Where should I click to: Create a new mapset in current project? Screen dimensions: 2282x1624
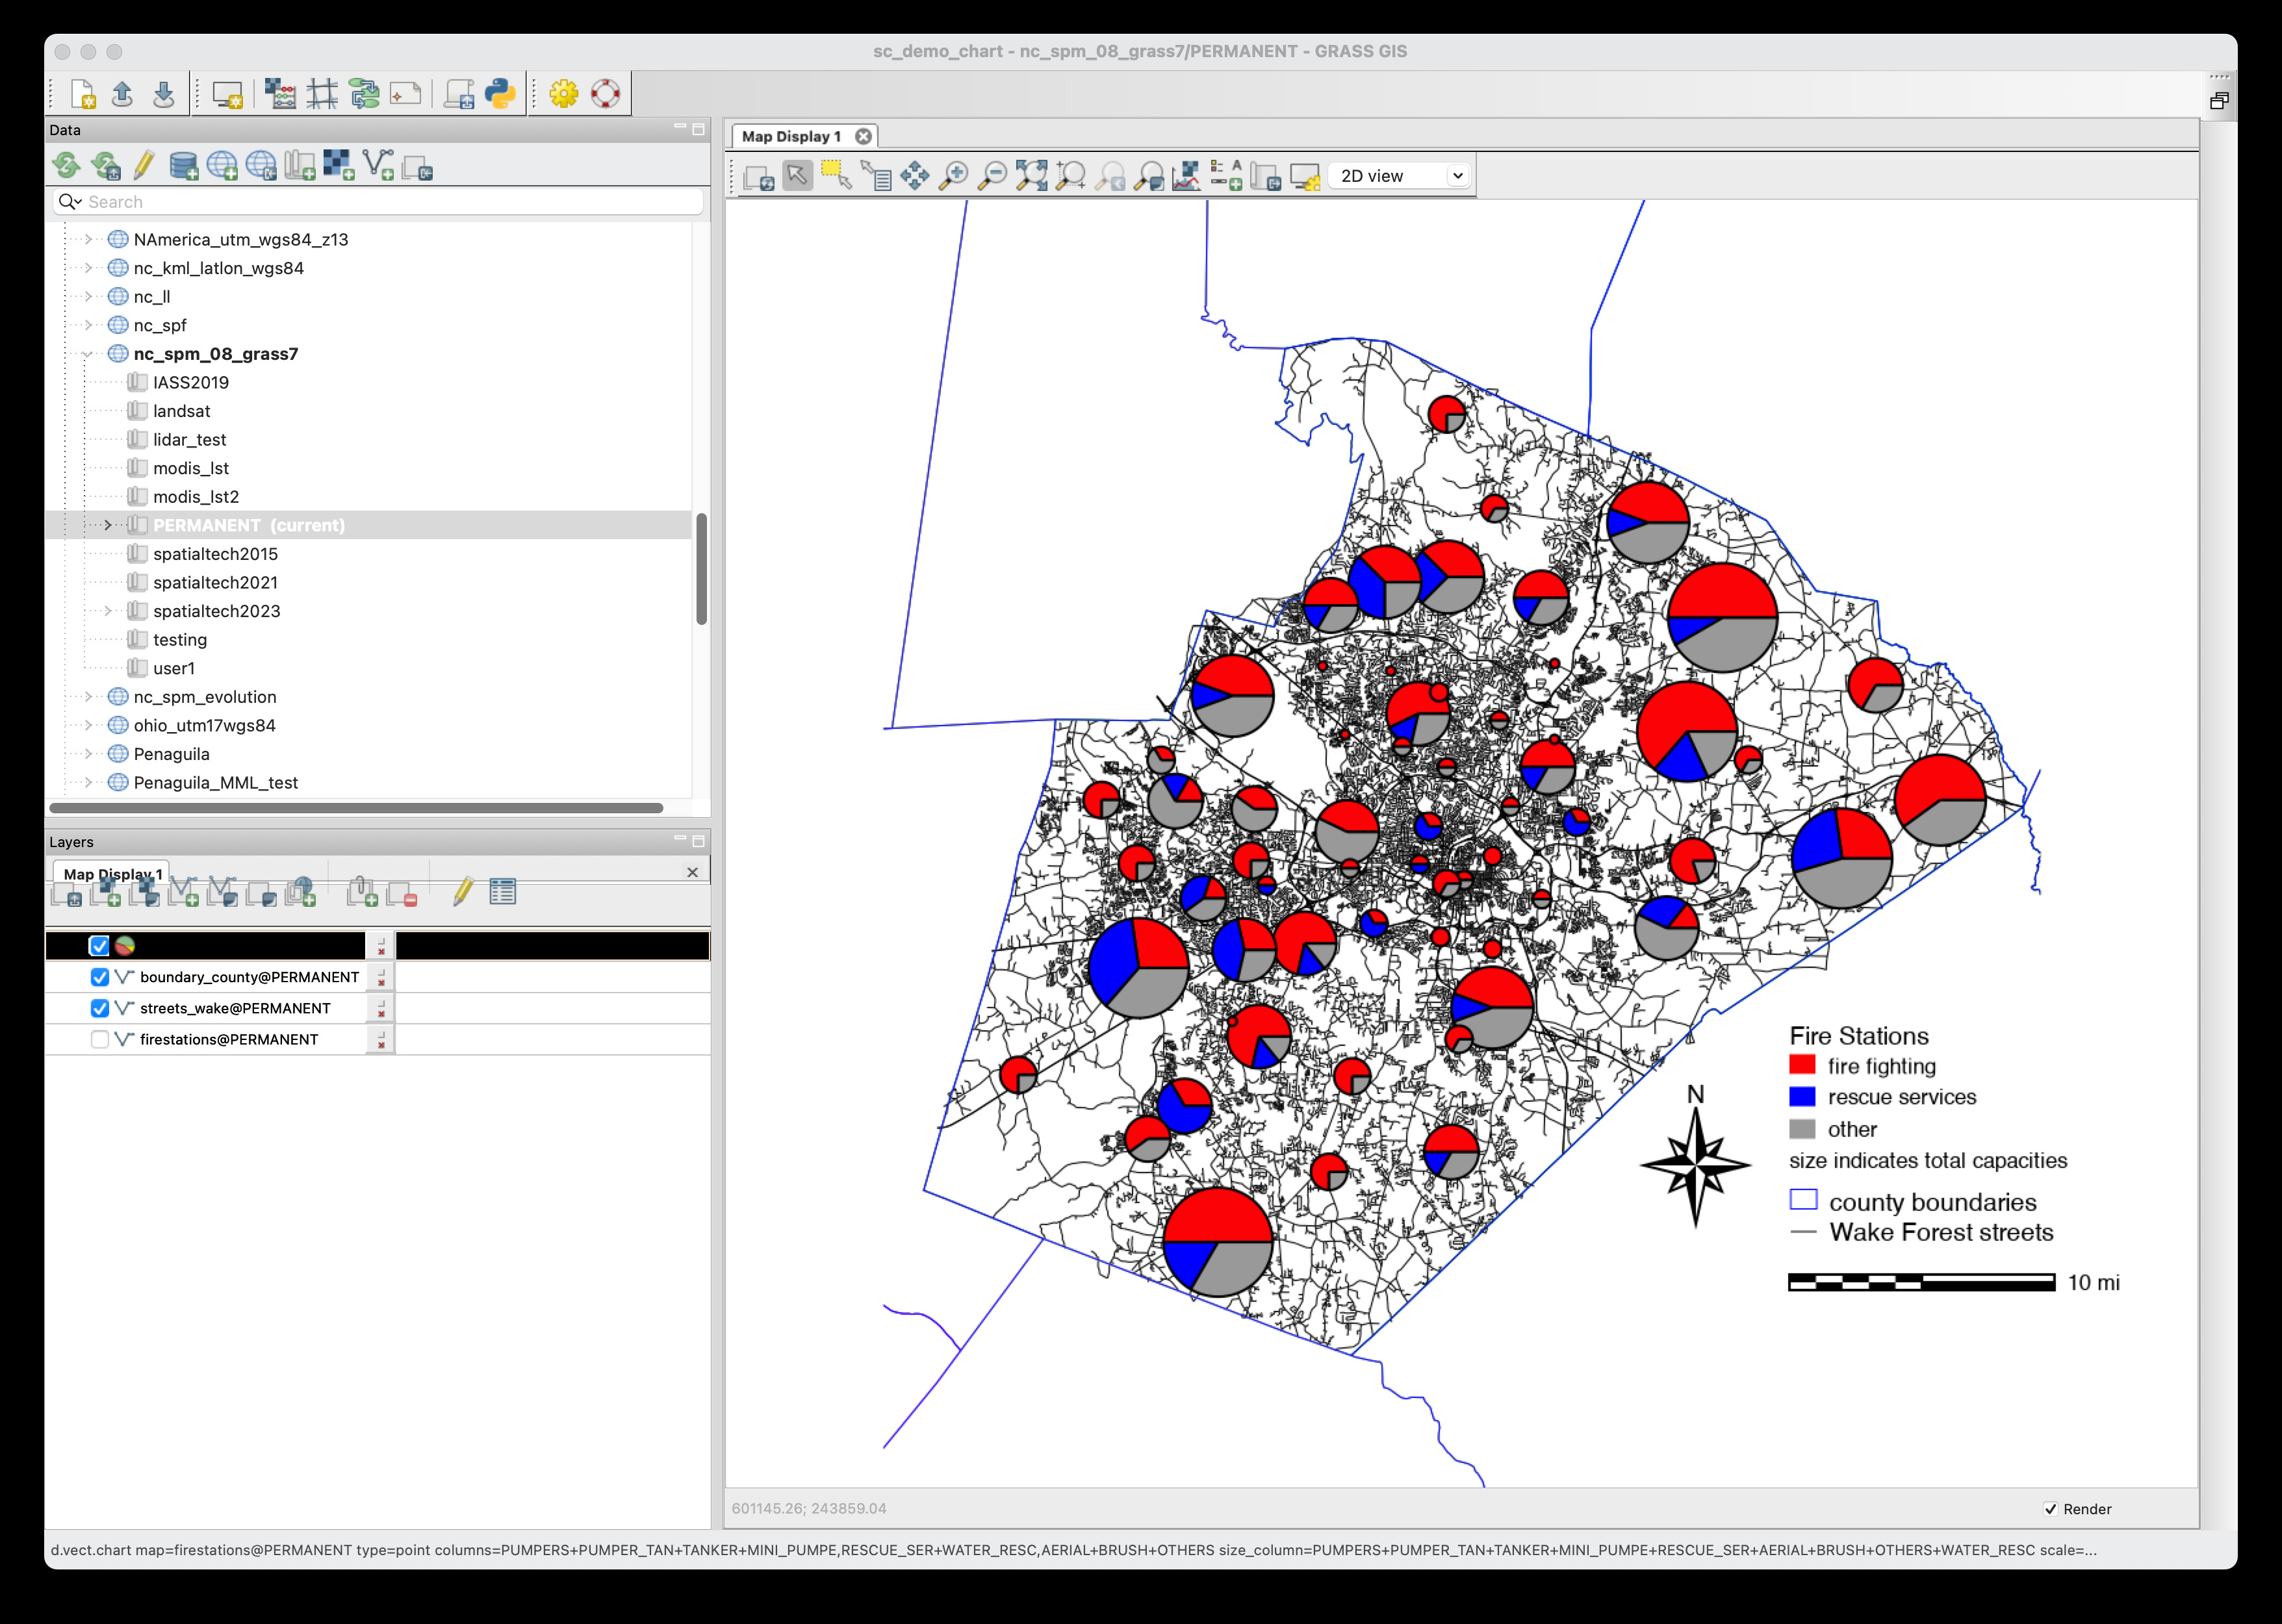click(300, 165)
